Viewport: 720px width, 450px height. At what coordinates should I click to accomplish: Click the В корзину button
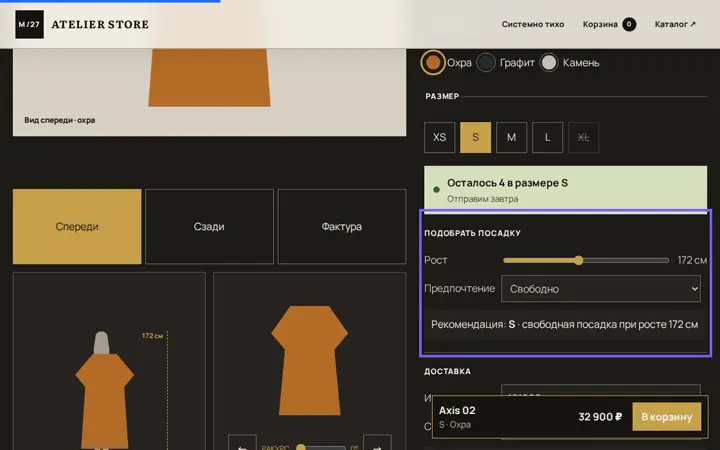(667, 417)
